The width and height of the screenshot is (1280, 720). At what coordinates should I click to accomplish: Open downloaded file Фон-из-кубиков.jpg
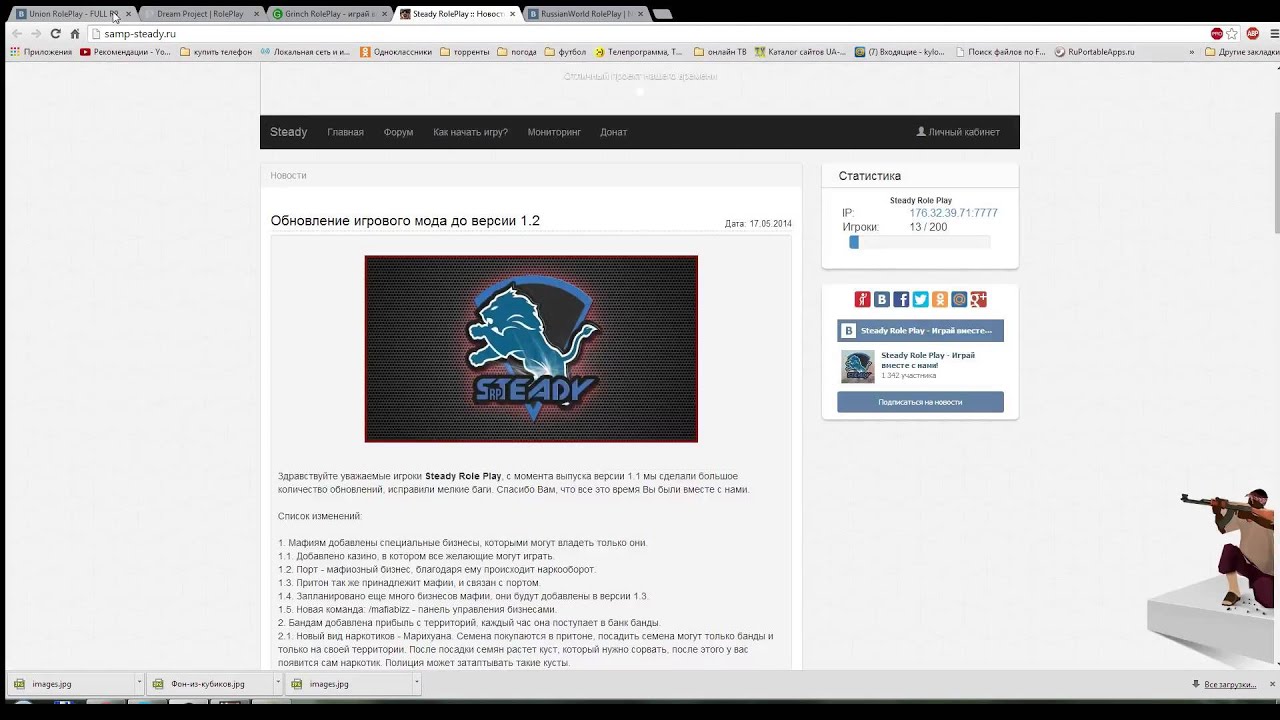[207, 684]
